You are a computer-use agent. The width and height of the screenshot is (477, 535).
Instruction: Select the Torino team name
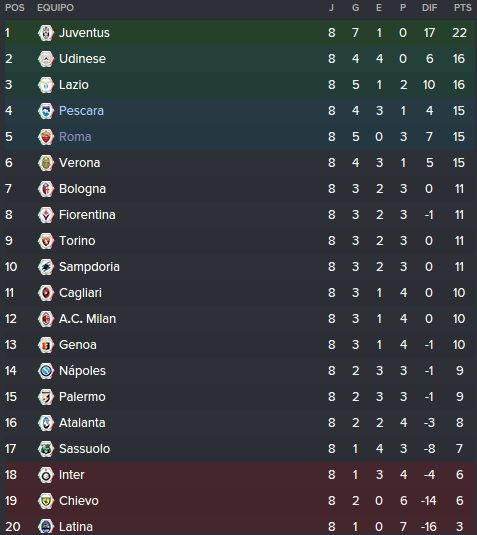pos(77,241)
